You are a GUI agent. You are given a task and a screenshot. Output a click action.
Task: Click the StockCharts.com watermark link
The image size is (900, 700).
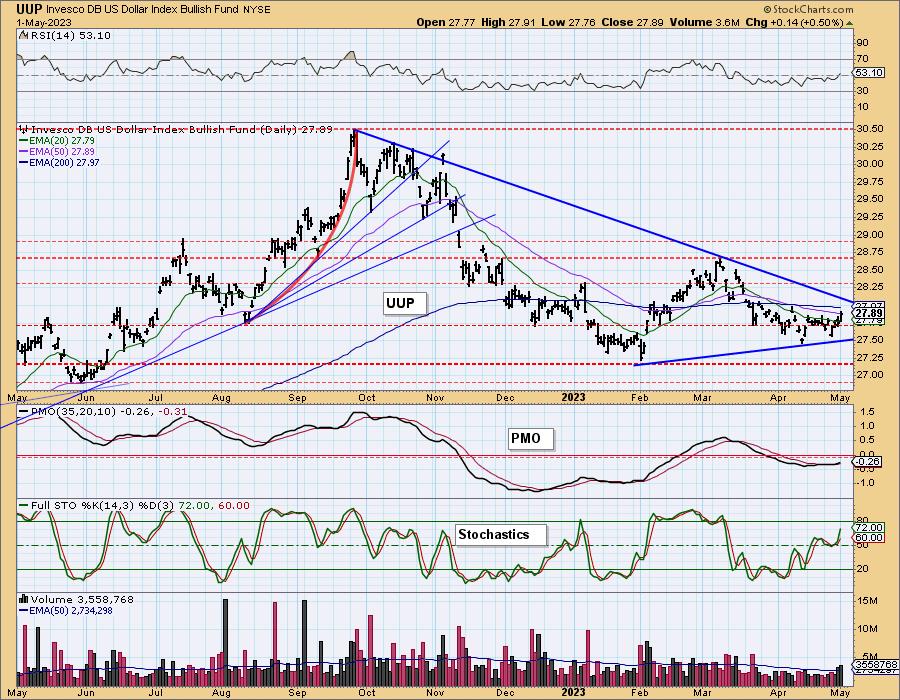[808, 9]
